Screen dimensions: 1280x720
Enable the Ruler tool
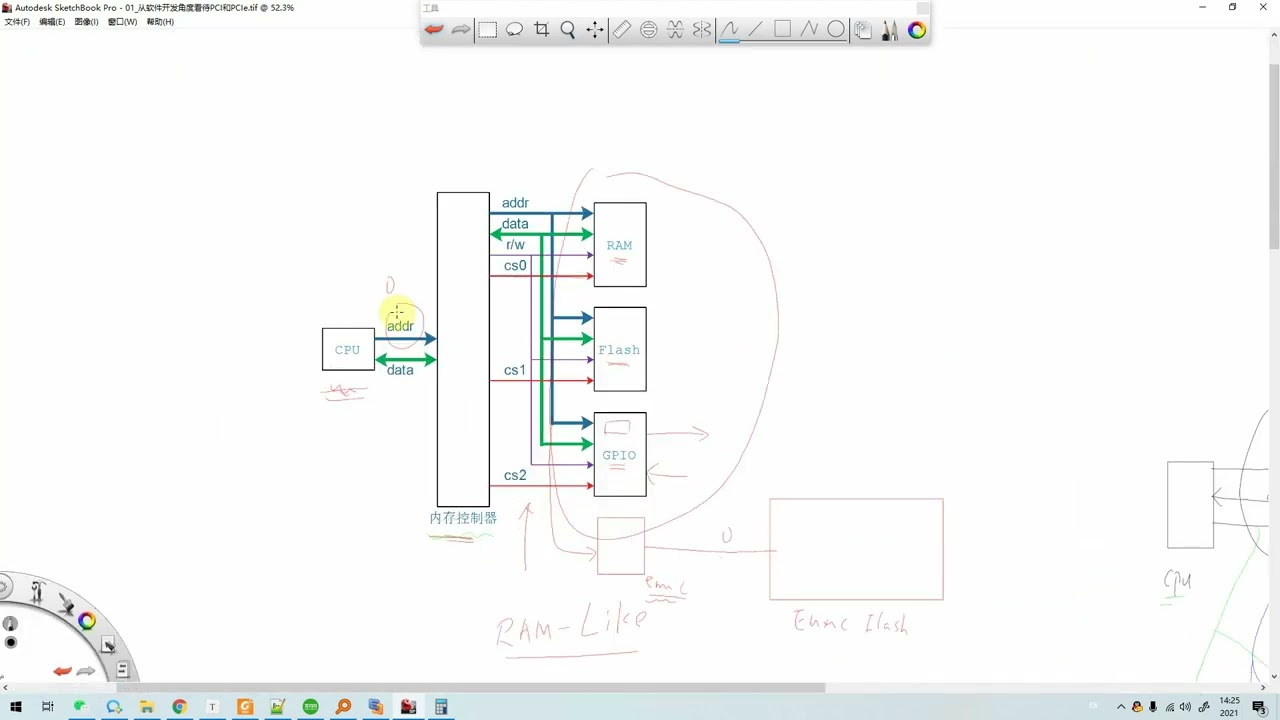click(622, 30)
